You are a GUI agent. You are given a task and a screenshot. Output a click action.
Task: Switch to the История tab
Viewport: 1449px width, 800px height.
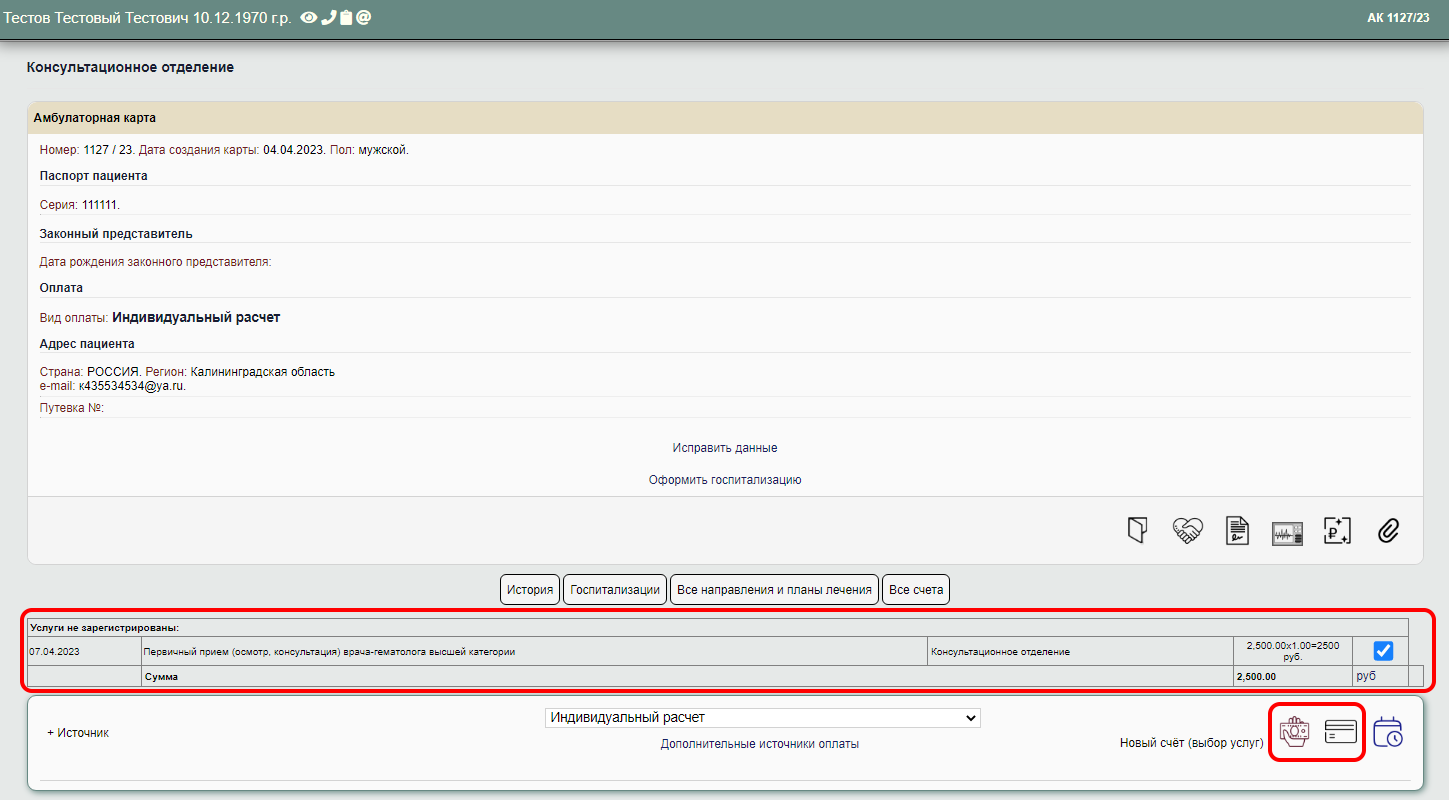[x=529, y=590]
